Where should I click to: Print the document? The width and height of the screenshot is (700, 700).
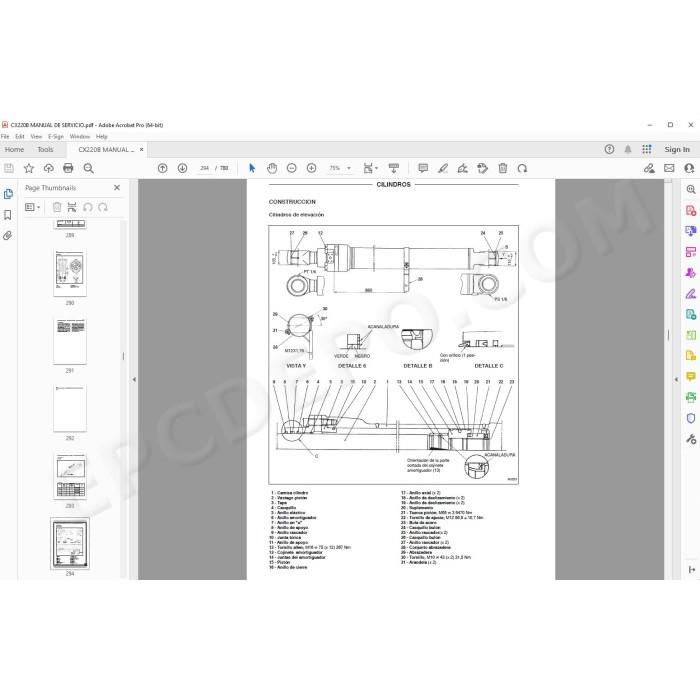point(68,168)
